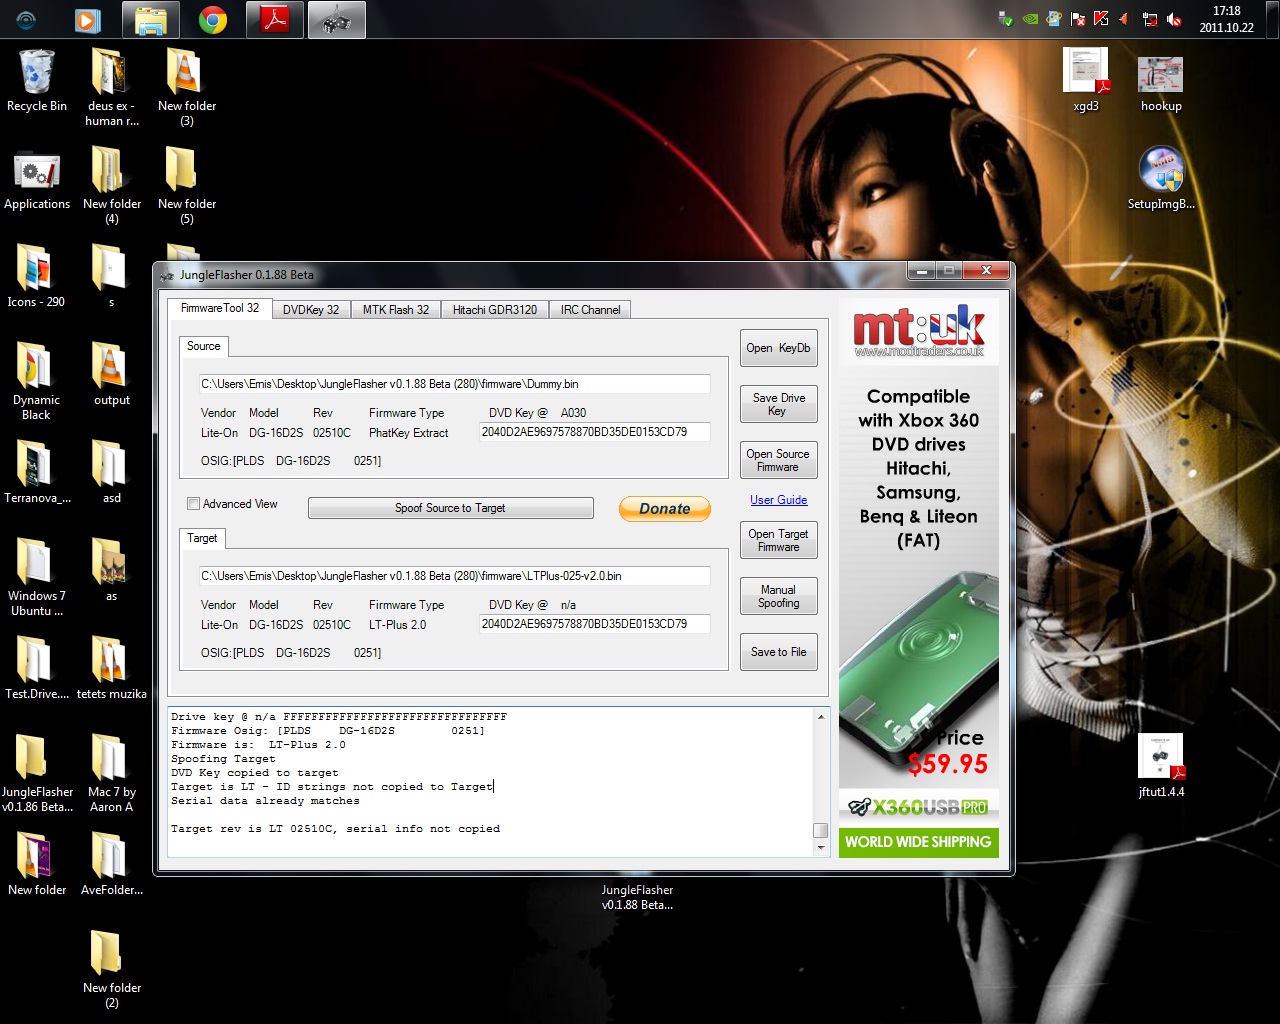
Task: Click Open Target Firmware button
Action: coord(778,540)
